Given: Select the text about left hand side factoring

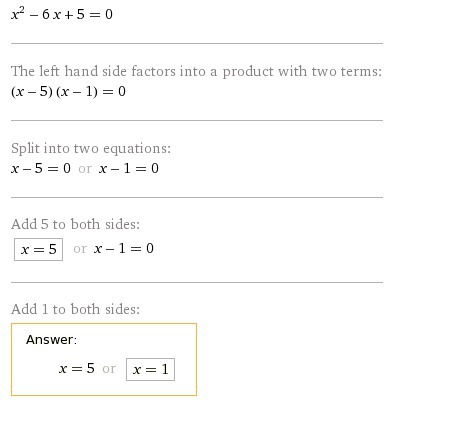Looking at the screenshot, I should pyautogui.click(x=196, y=71).
